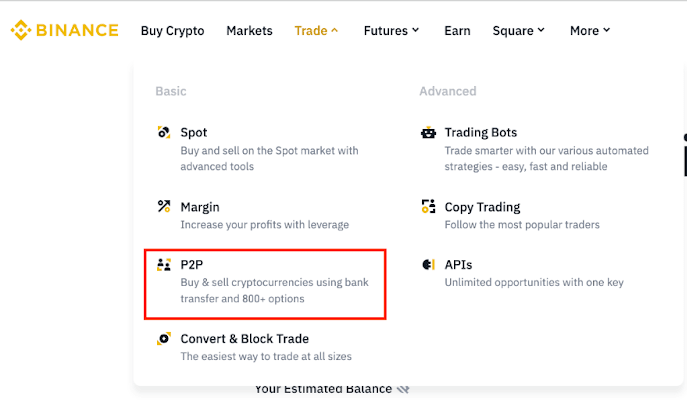Choose P2P bank transfer trading

click(x=265, y=281)
